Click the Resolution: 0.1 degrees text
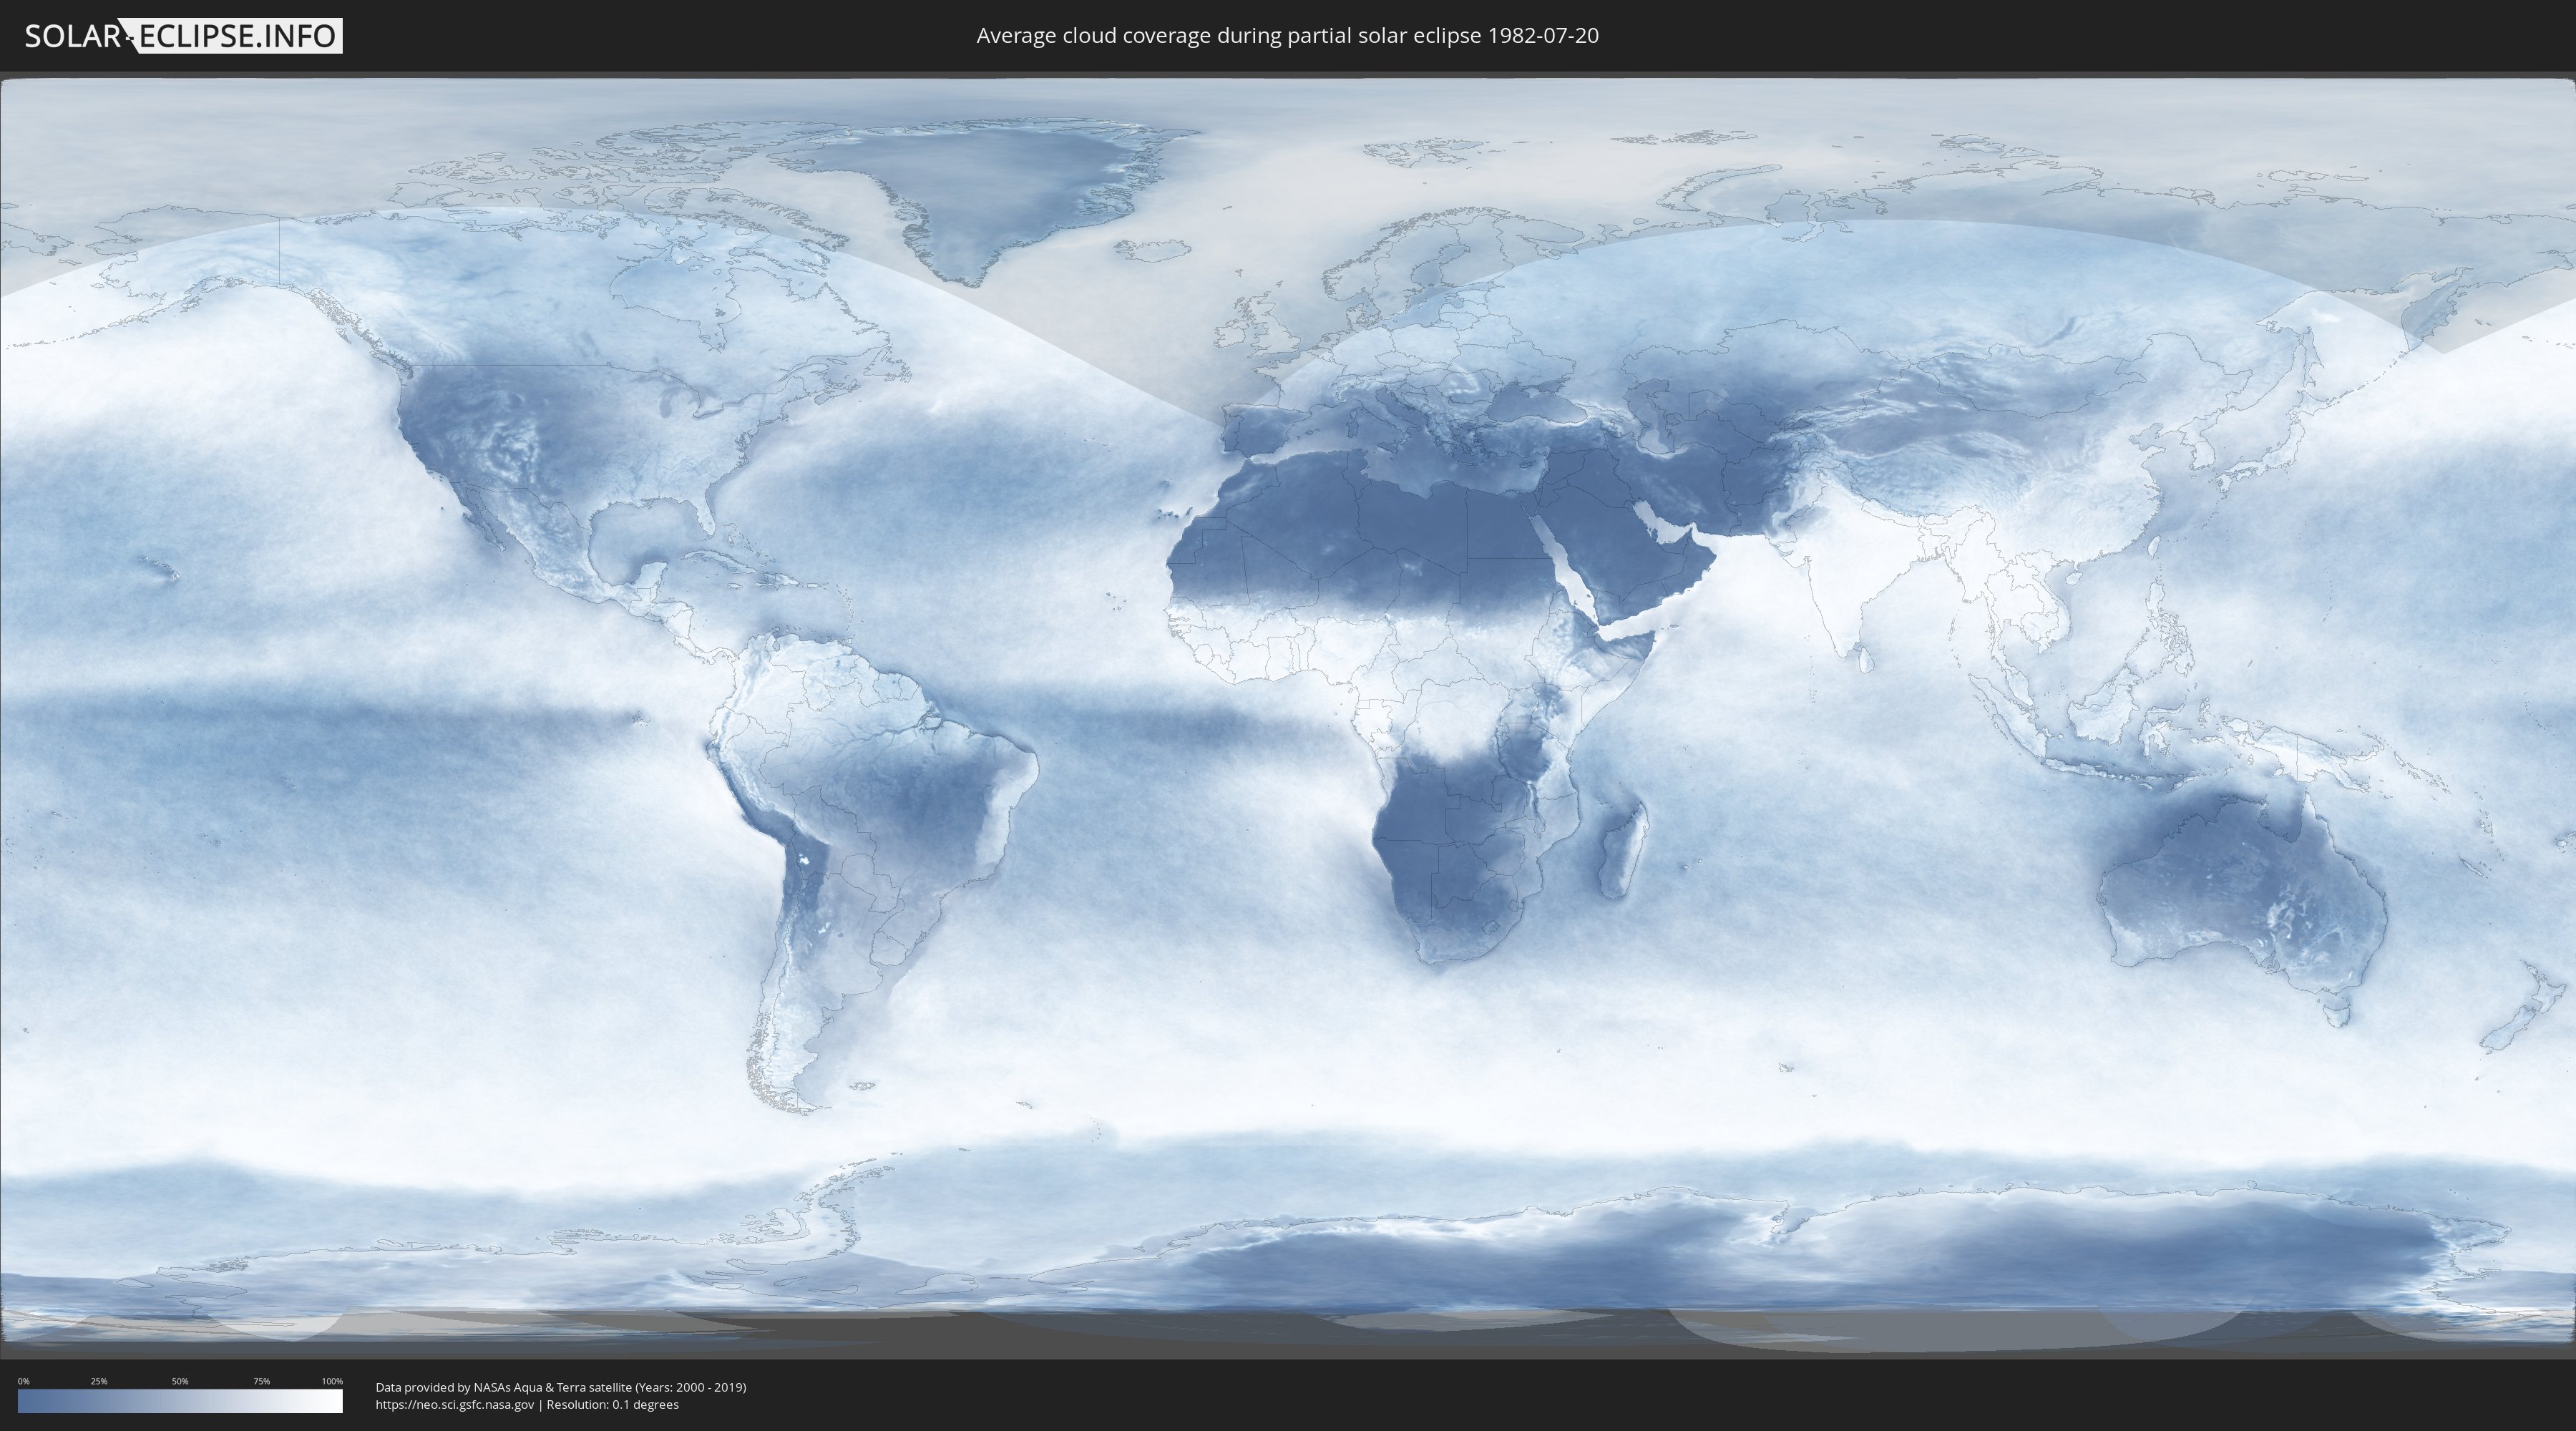The height and width of the screenshot is (1431, 2576). tap(612, 1405)
